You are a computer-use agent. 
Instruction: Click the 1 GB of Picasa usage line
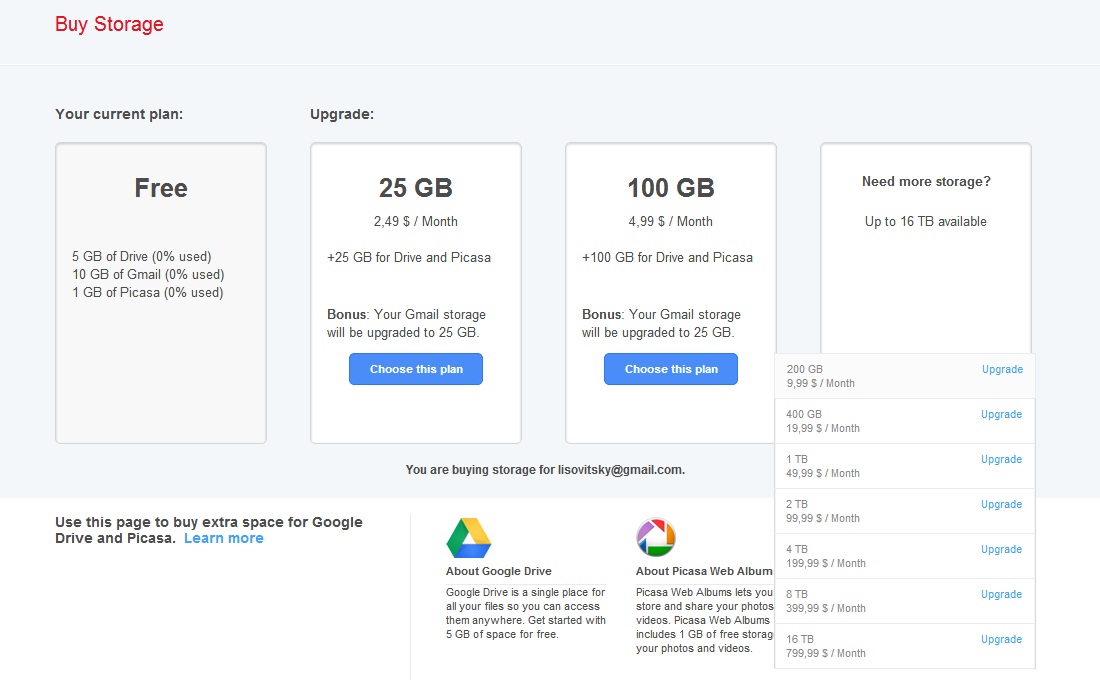[x=147, y=293]
